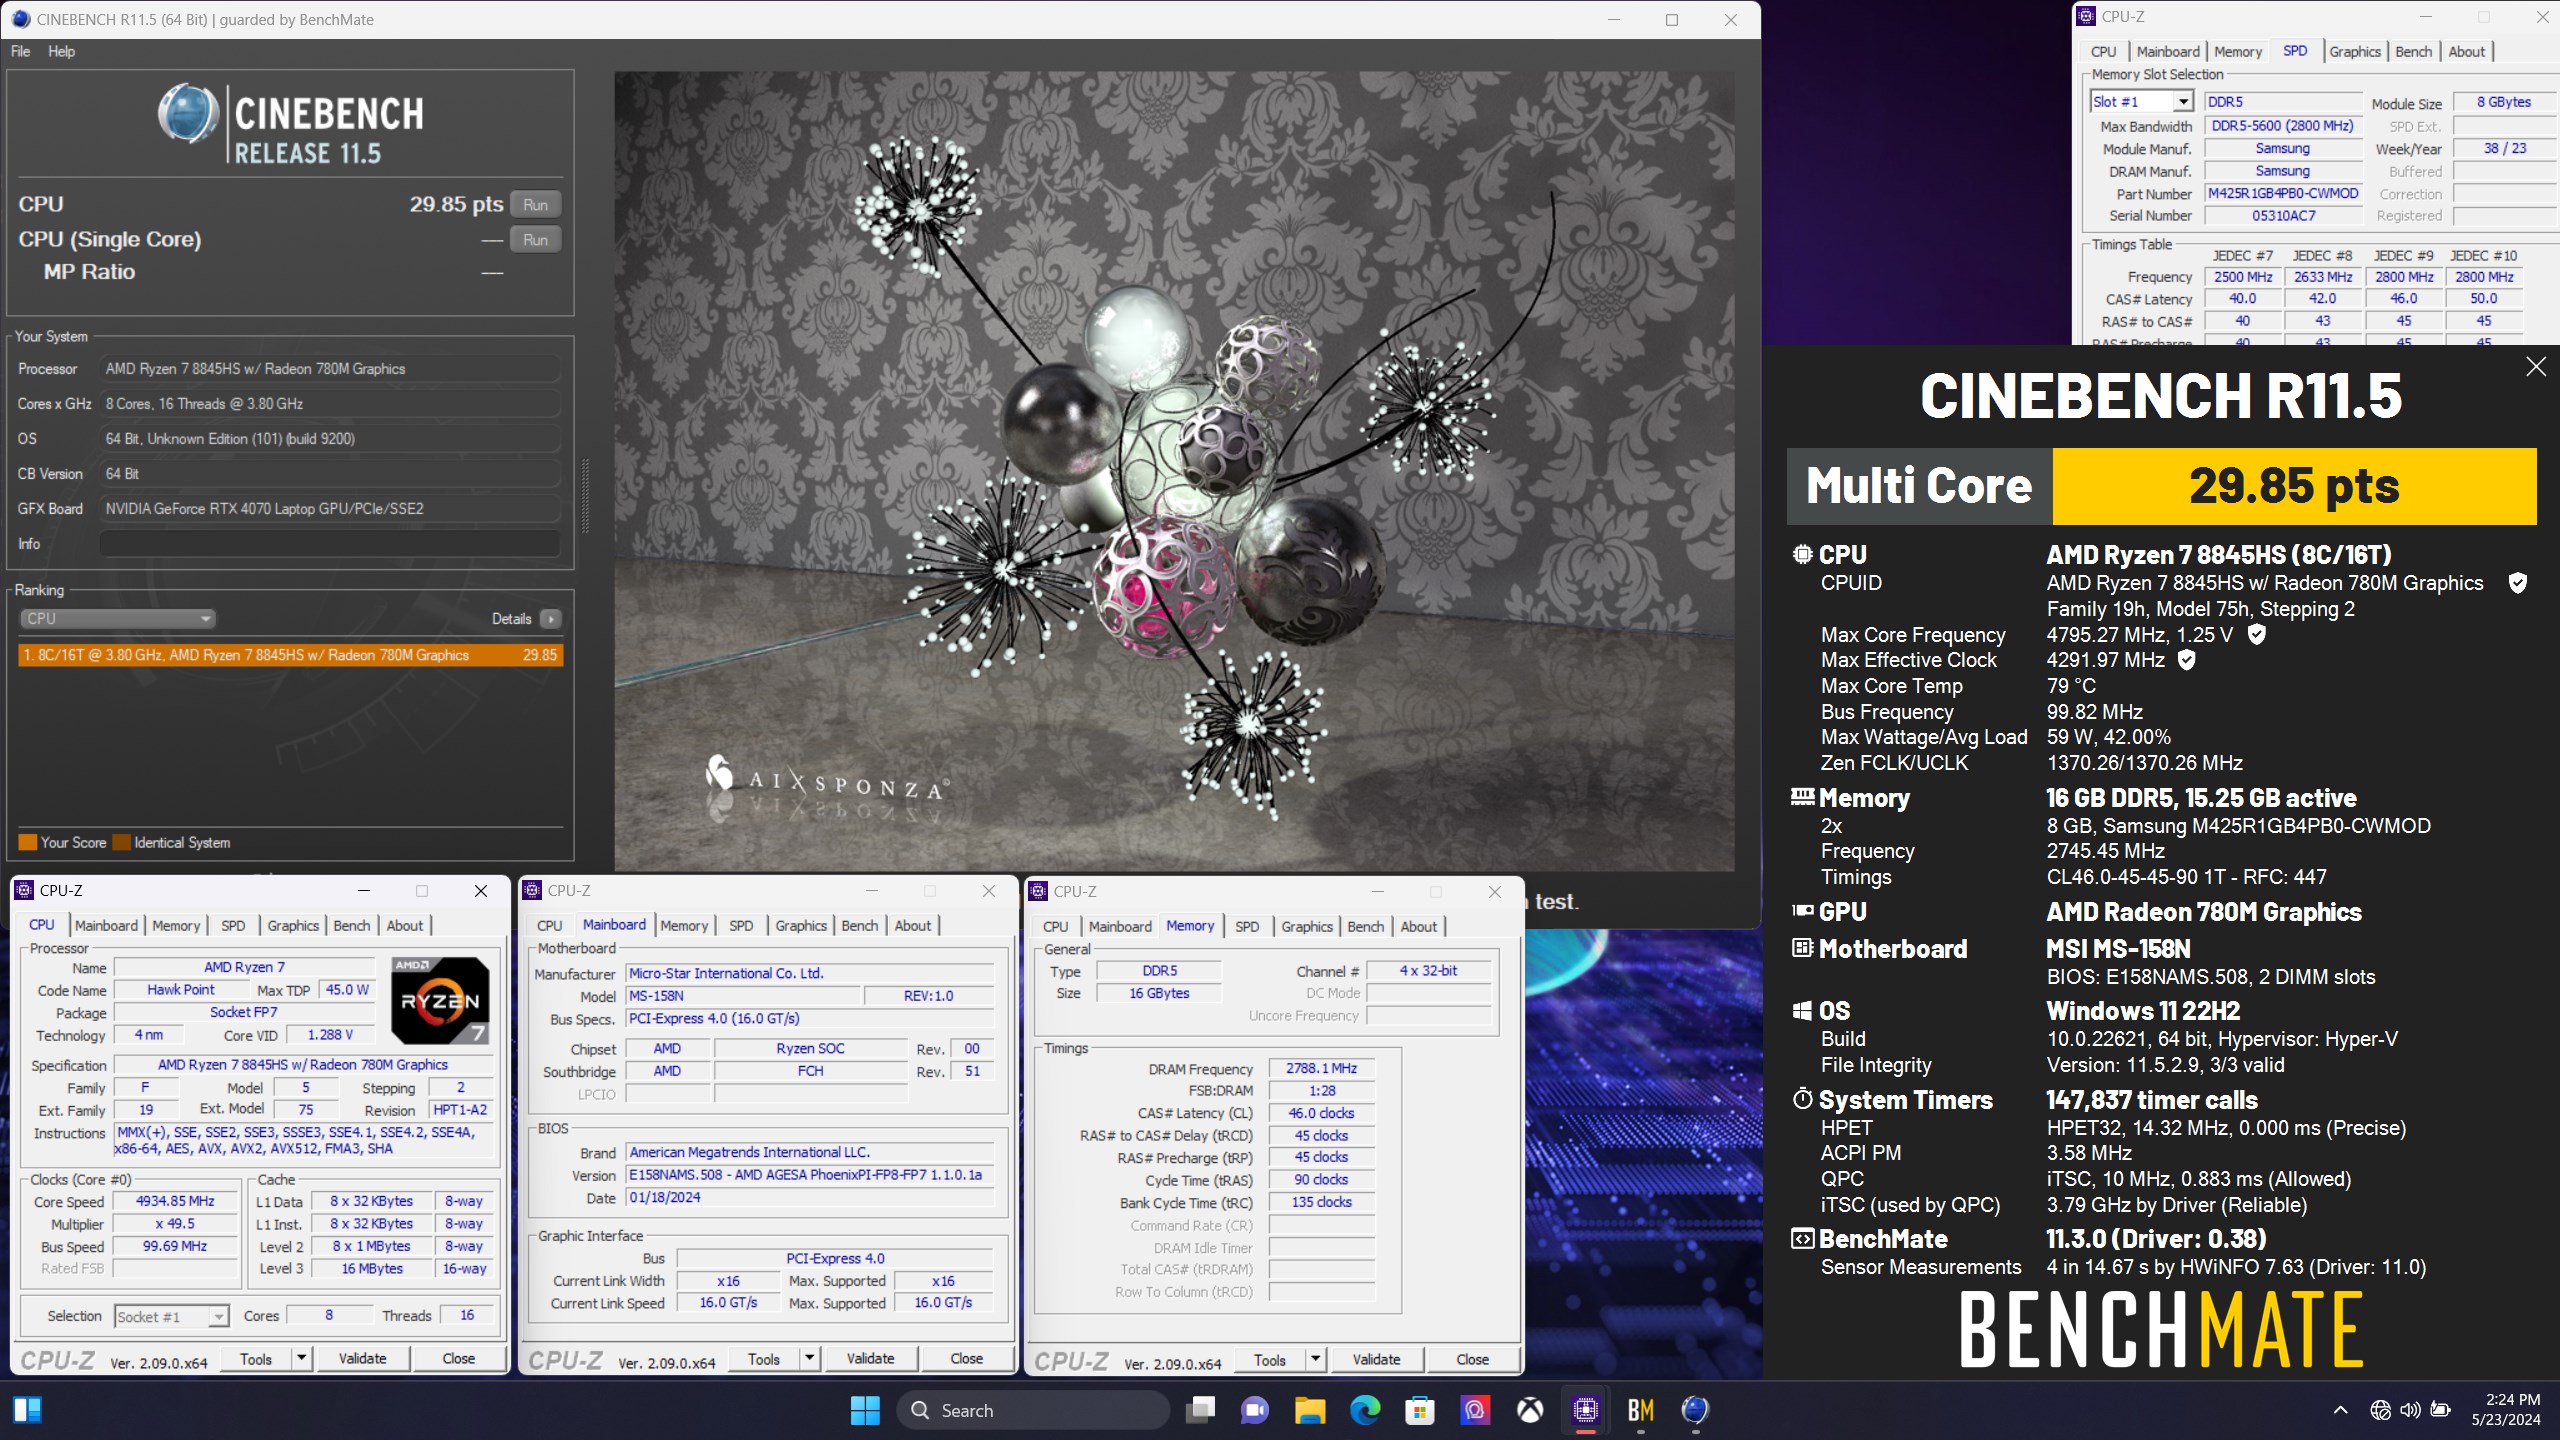Open Slot #1 memory slot dropdown
This screenshot has width=2560, height=1440.
2141,102
